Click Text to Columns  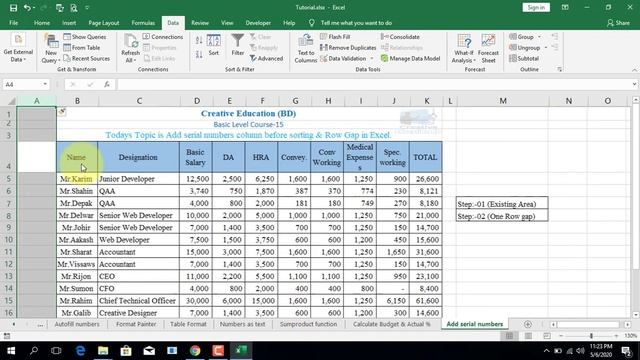306,49
